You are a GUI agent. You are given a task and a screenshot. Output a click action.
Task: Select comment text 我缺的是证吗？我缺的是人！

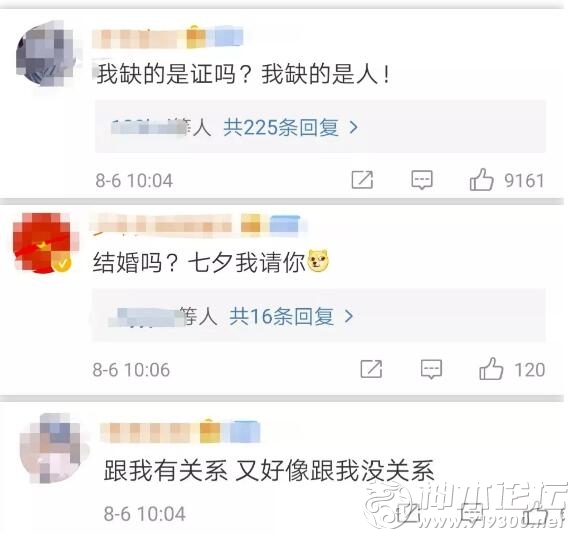click(243, 74)
